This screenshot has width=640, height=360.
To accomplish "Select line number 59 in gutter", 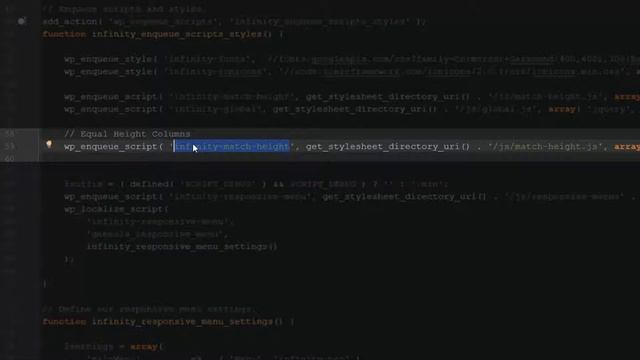I will click(x=9, y=146).
